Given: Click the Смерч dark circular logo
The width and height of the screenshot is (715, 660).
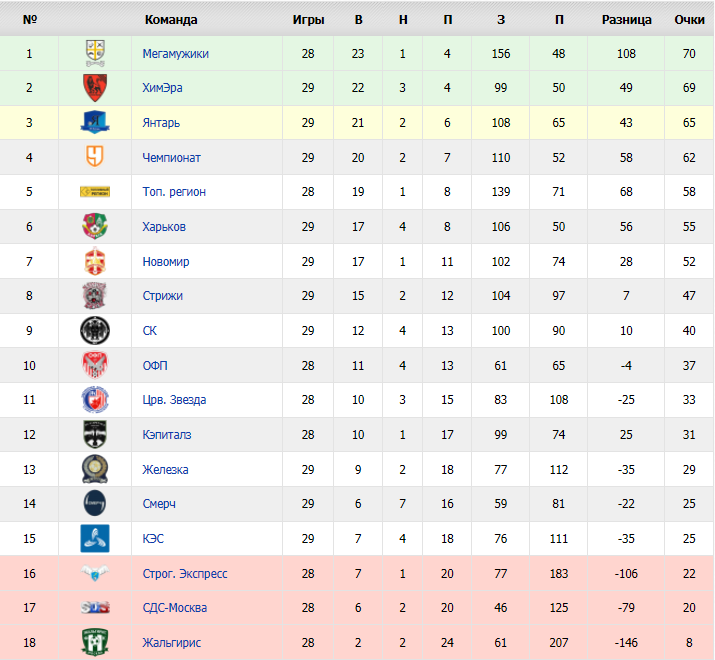Looking at the screenshot, I should click(95, 504).
